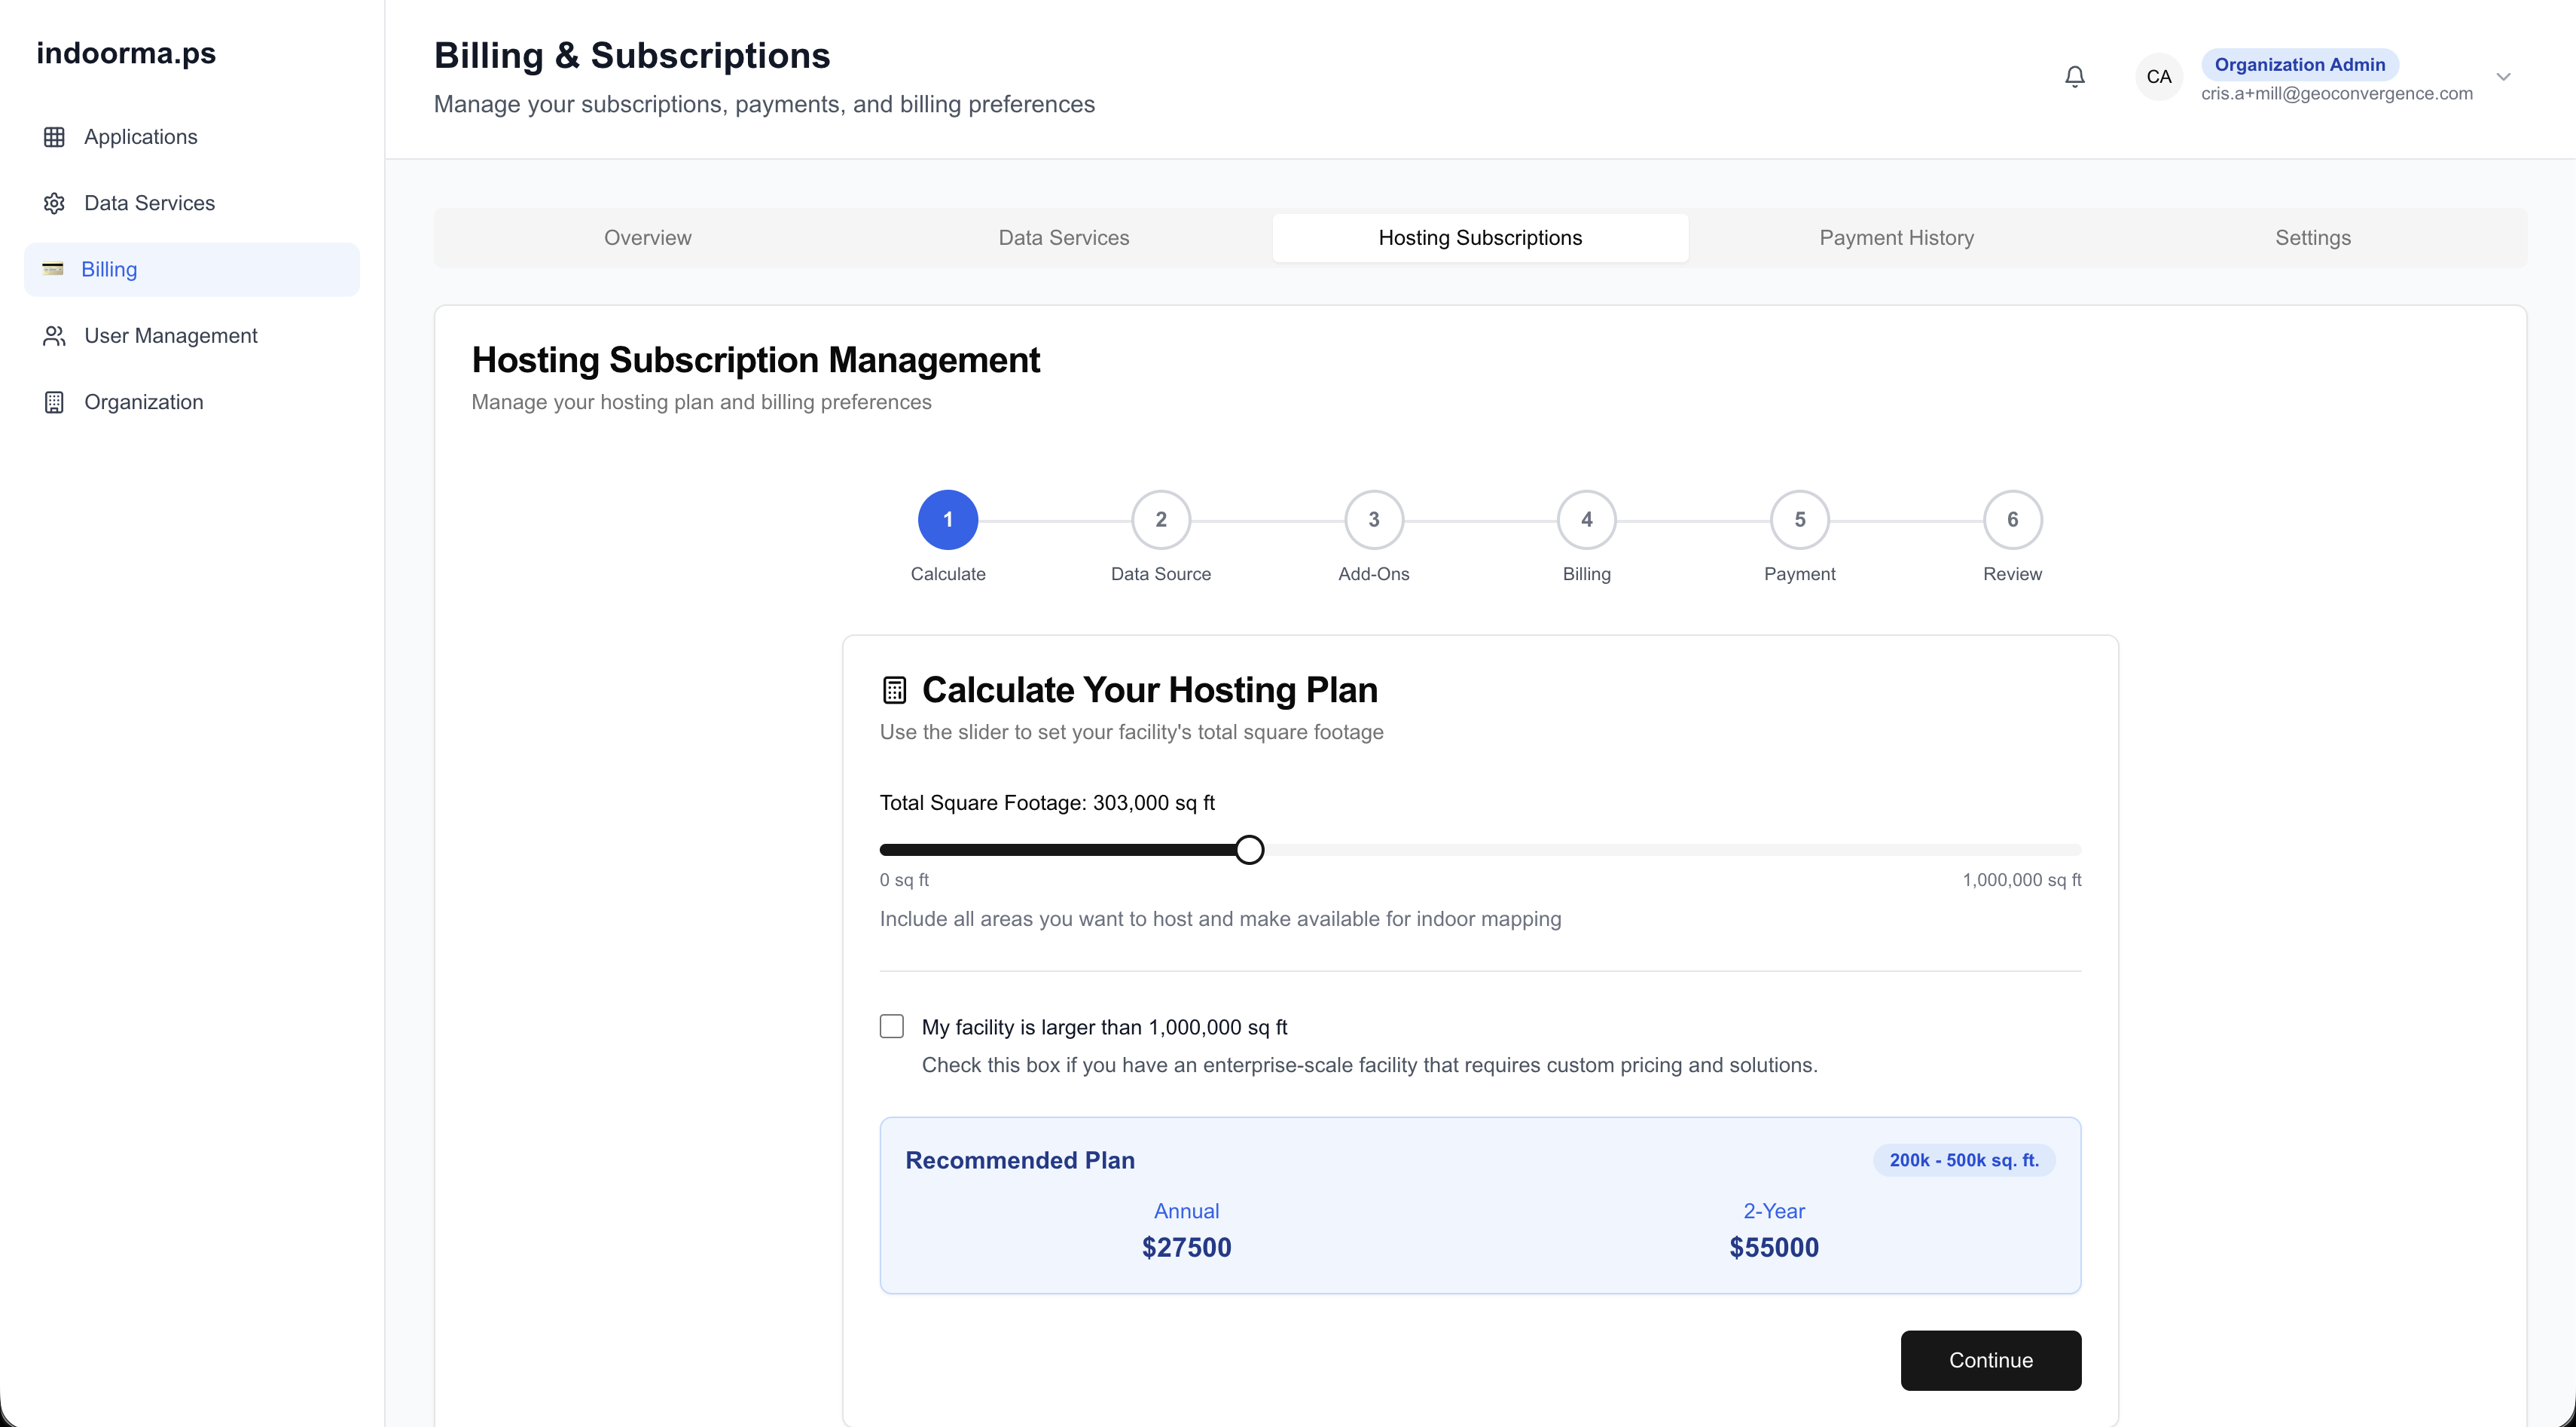Click step 2 Data Source circle
The width and height of the screenshot is (2576, 1427).
[1161, 520]
